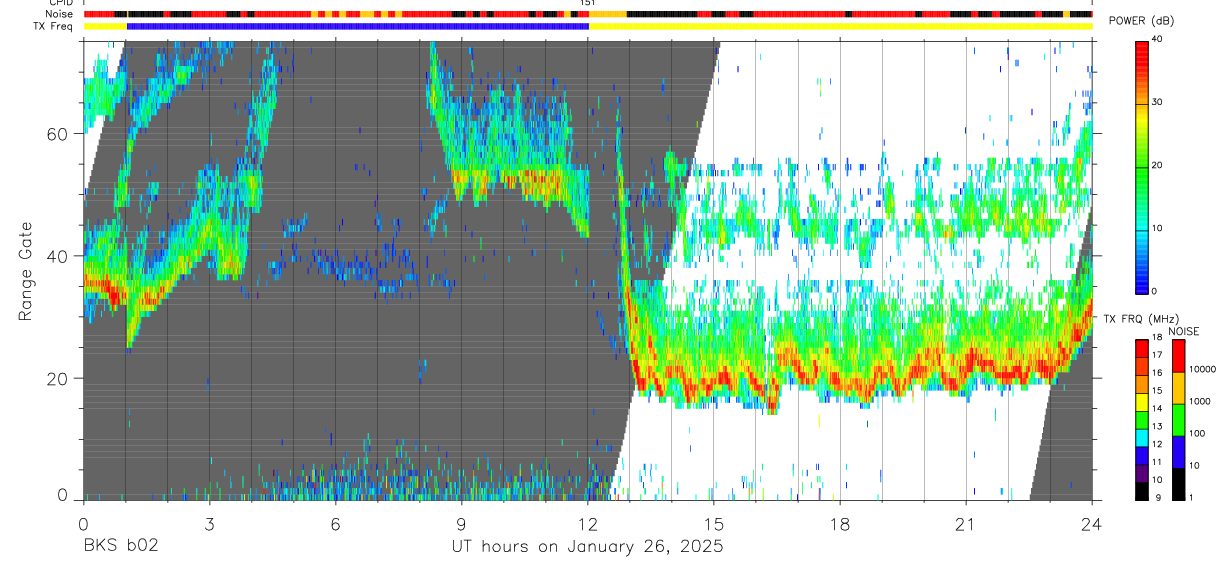Click the 'TX Freq' row label at top
Image resolution: width=1228 pixels, height=567 pixels.
point(54,27)
